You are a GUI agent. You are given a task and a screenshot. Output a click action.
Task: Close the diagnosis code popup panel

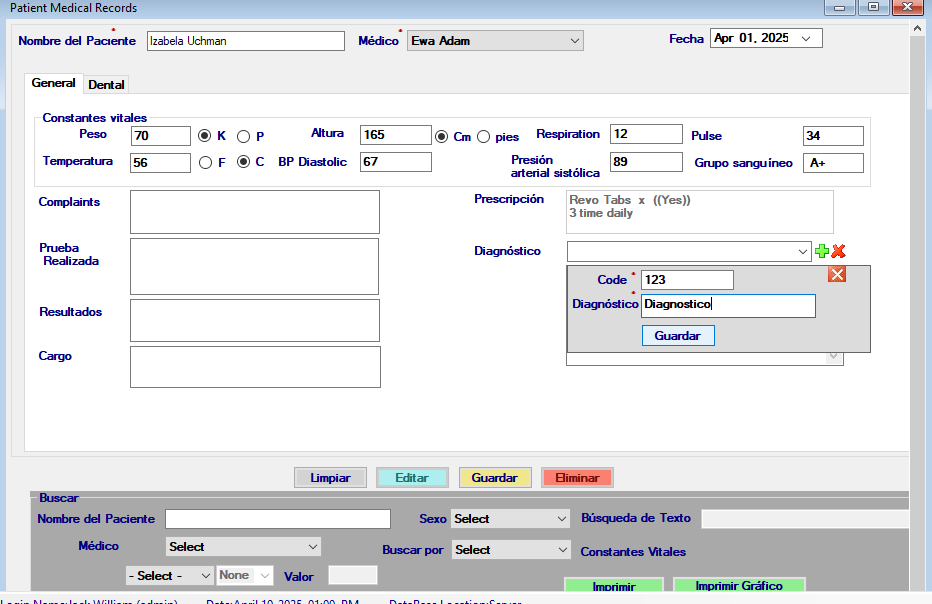coord(837,275)
